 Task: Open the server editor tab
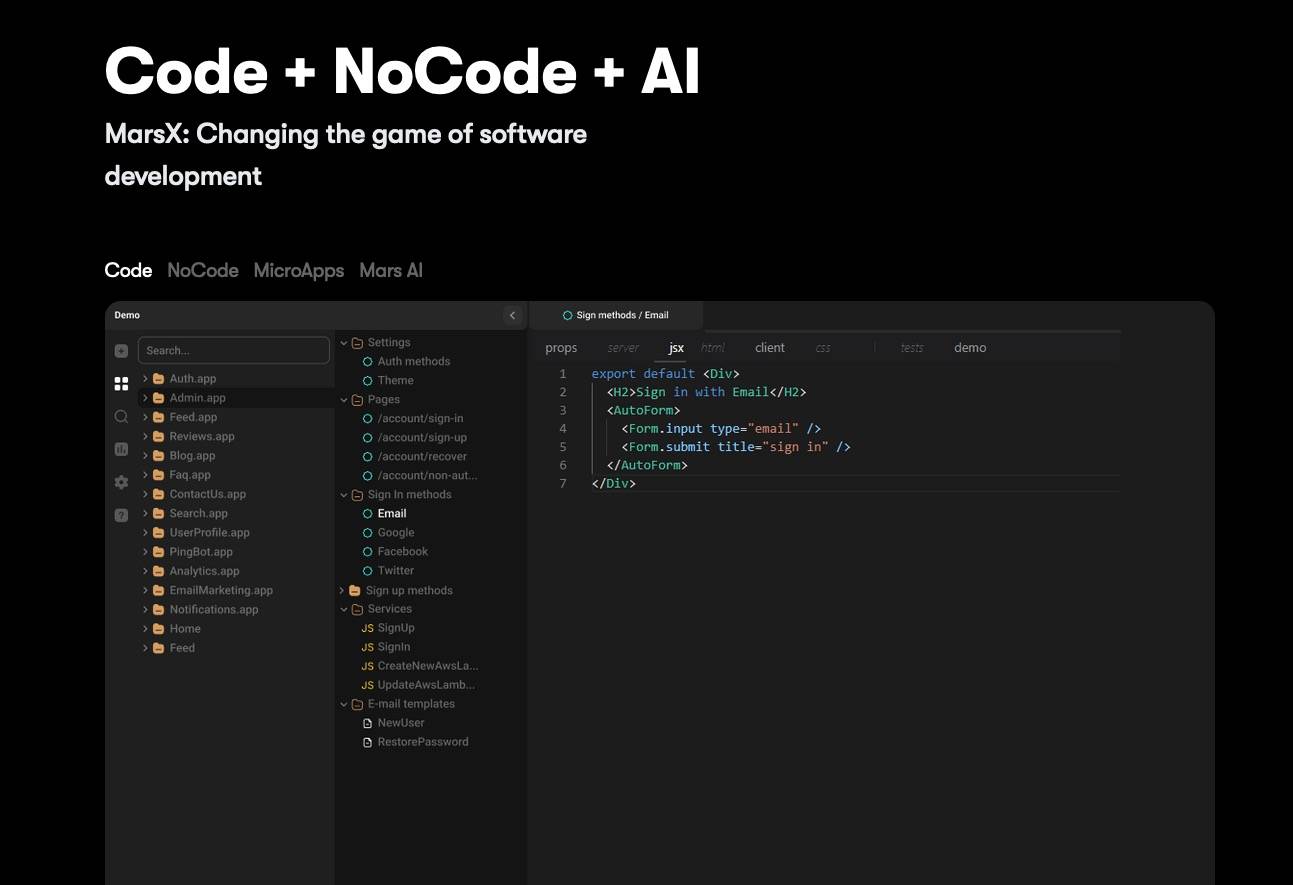pyautogui.click(x=623, y=348)
